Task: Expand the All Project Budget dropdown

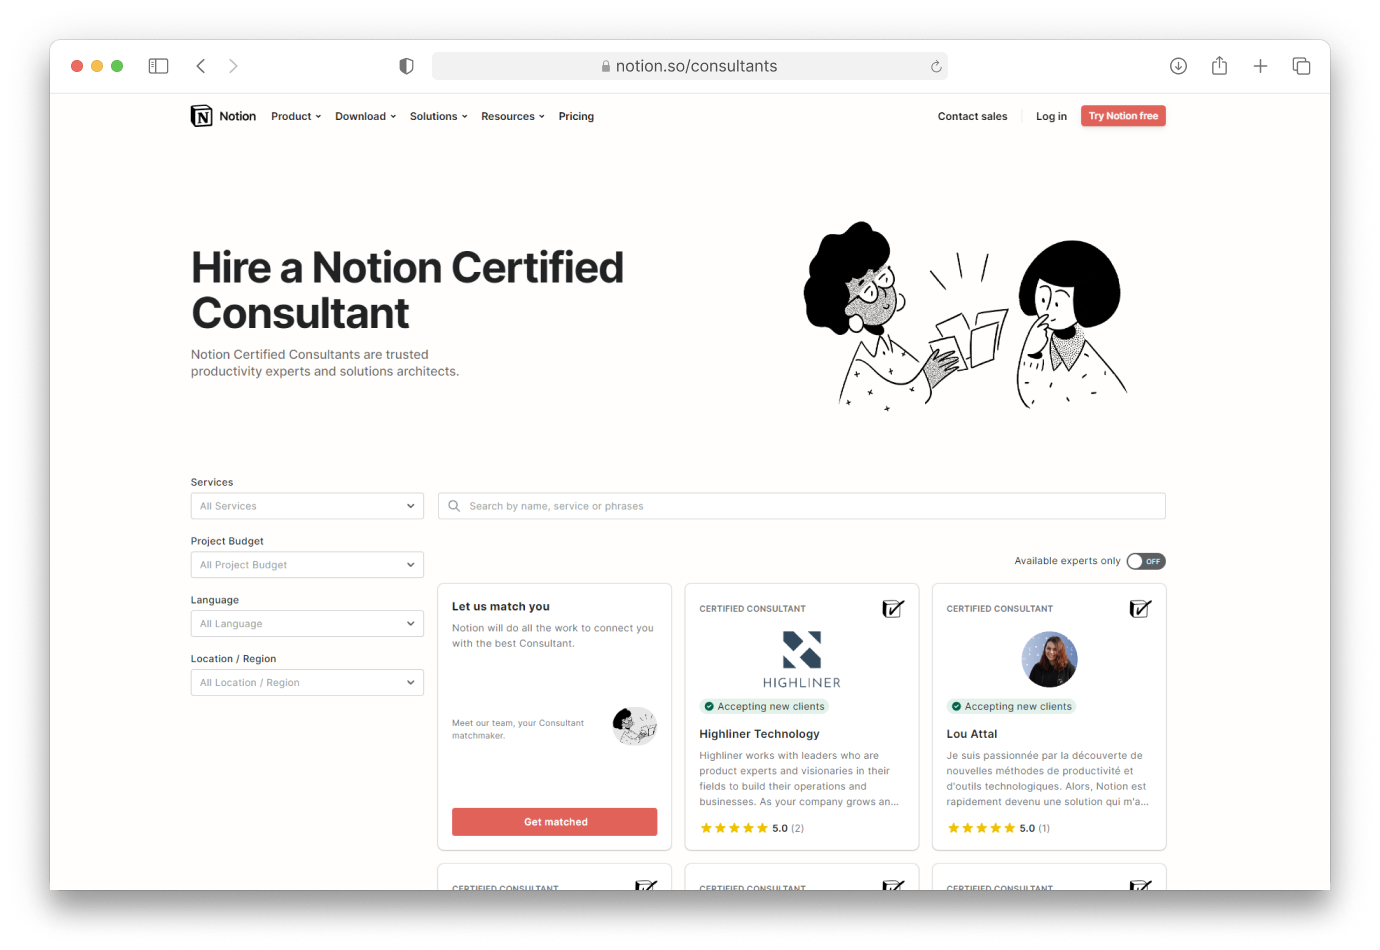Action: pos(307,564)
